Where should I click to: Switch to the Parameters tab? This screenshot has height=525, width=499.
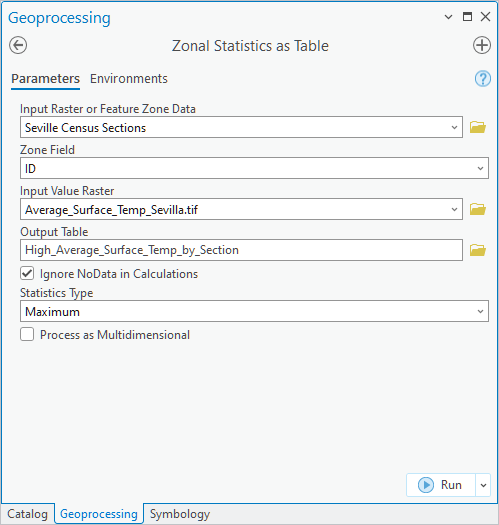pos(46,79)
